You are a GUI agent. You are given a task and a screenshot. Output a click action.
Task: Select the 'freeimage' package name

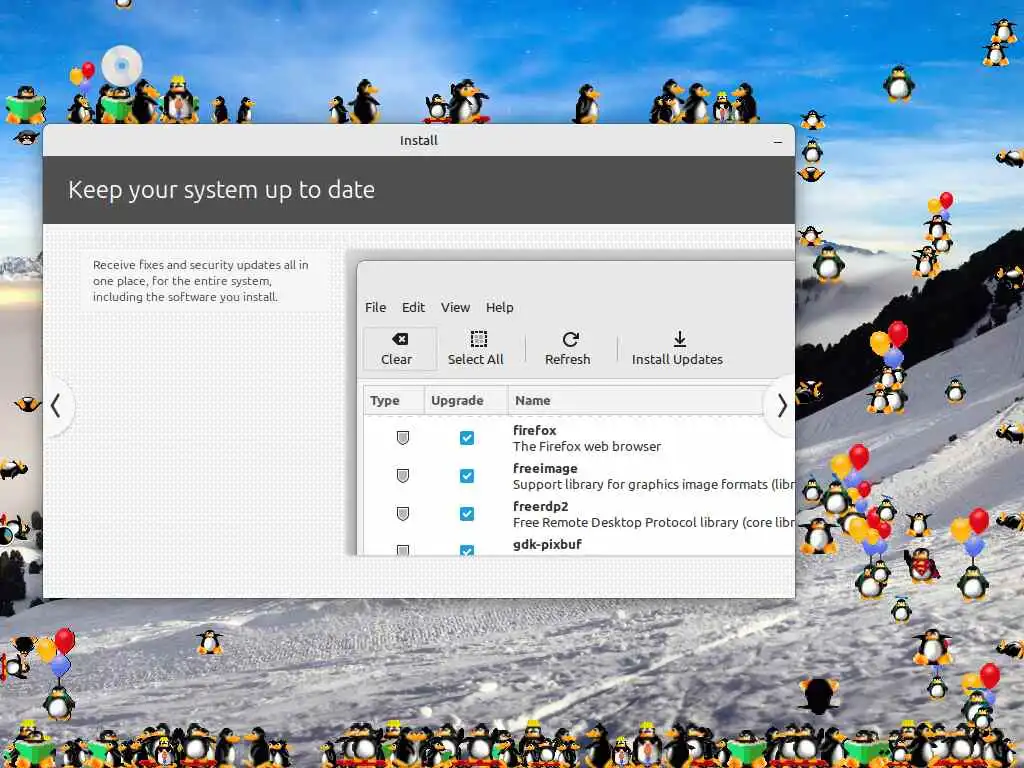[545, 468]
